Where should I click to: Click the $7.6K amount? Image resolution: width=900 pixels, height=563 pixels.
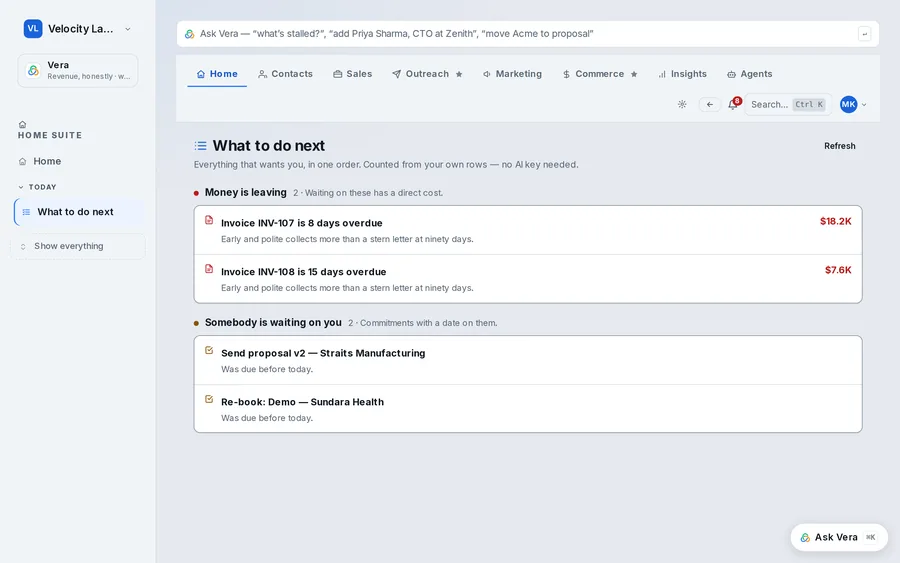pos(838,270)
